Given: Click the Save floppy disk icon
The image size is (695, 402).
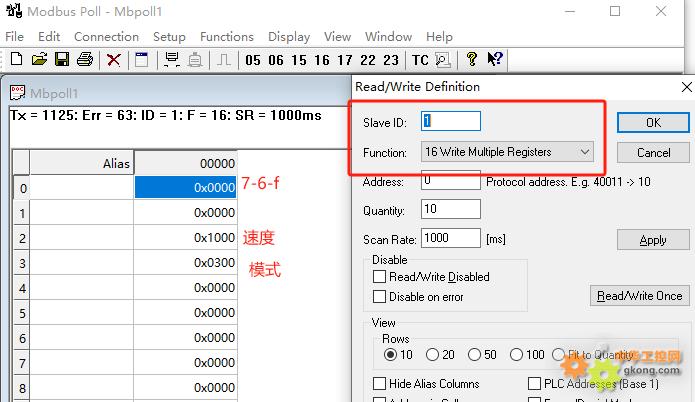Looking at the screenshot, I should [x=62, y=59].
